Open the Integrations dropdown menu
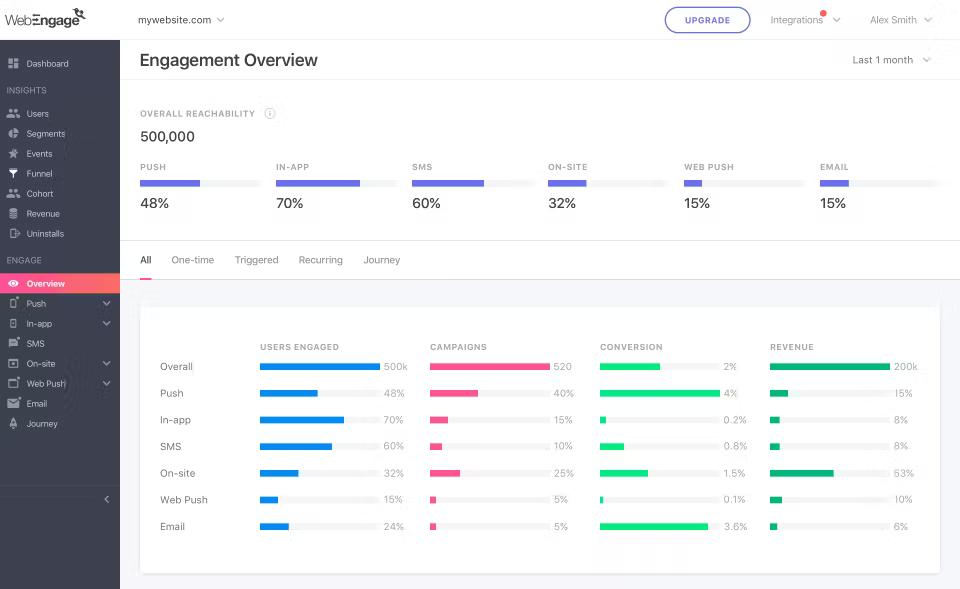Viewport: 960px width, 589px height. (805, 20)
